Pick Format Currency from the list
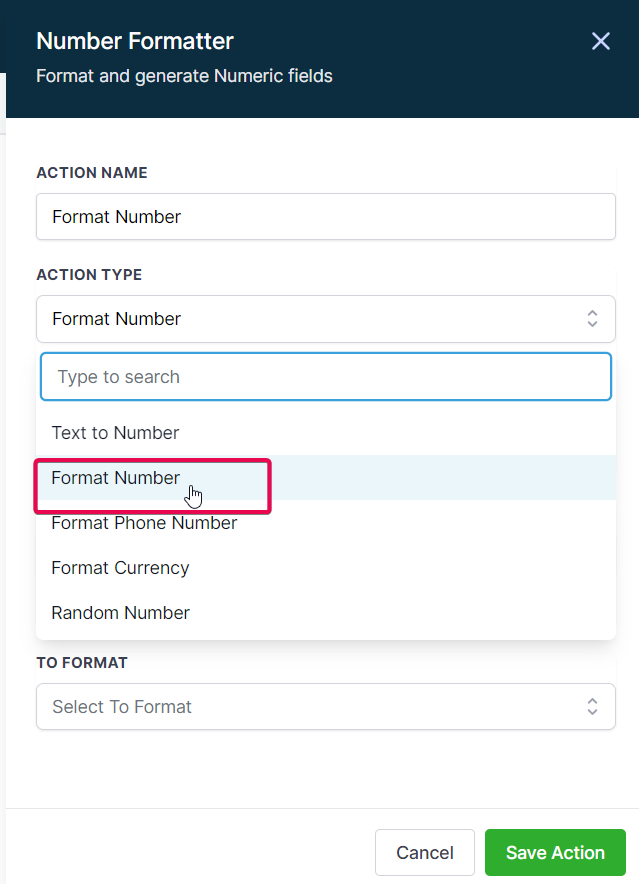 coord(121,568)
